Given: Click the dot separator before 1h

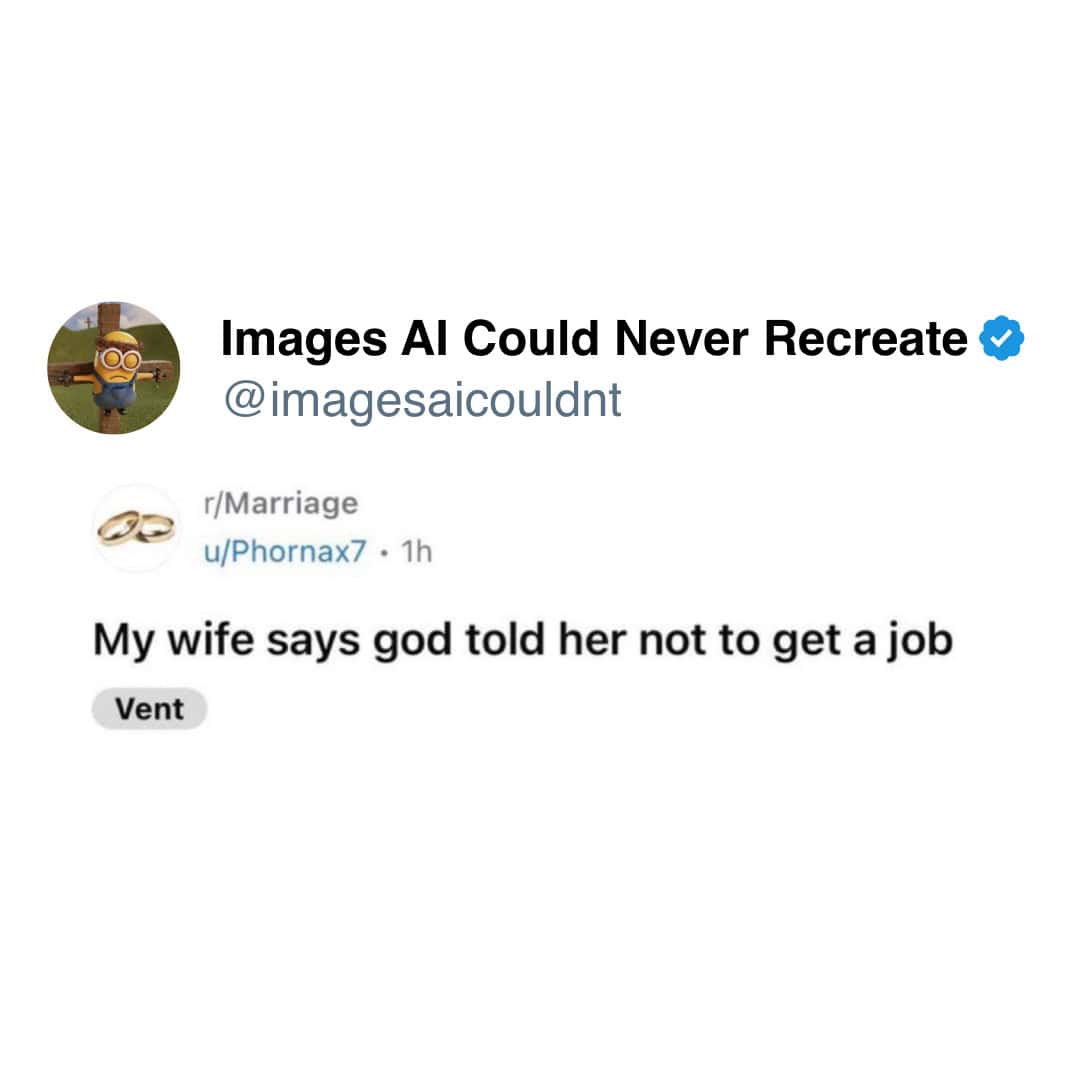Looking at the screenshot, I should pos(384,552).
